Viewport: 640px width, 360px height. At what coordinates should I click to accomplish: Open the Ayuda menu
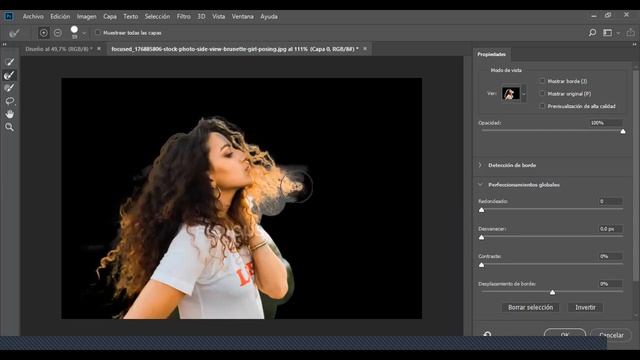tap(269, 16)
